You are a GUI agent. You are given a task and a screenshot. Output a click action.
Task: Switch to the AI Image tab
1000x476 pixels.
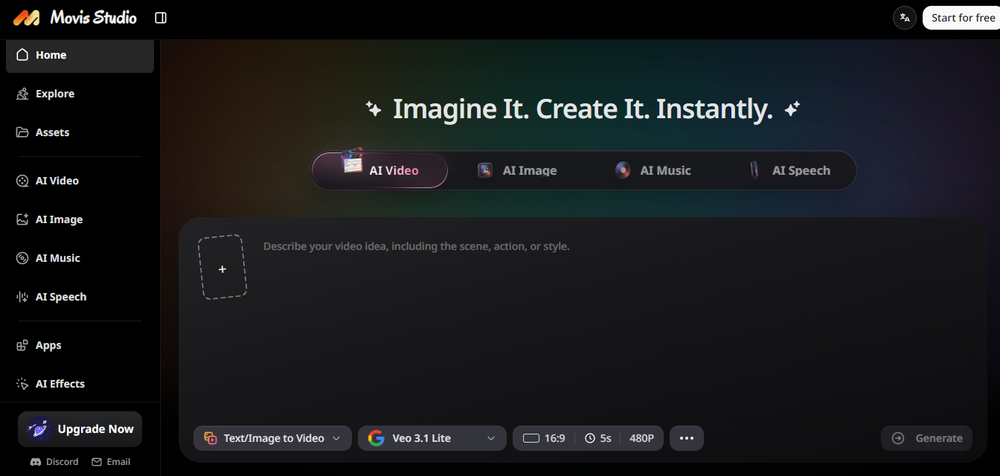[517, 170]
